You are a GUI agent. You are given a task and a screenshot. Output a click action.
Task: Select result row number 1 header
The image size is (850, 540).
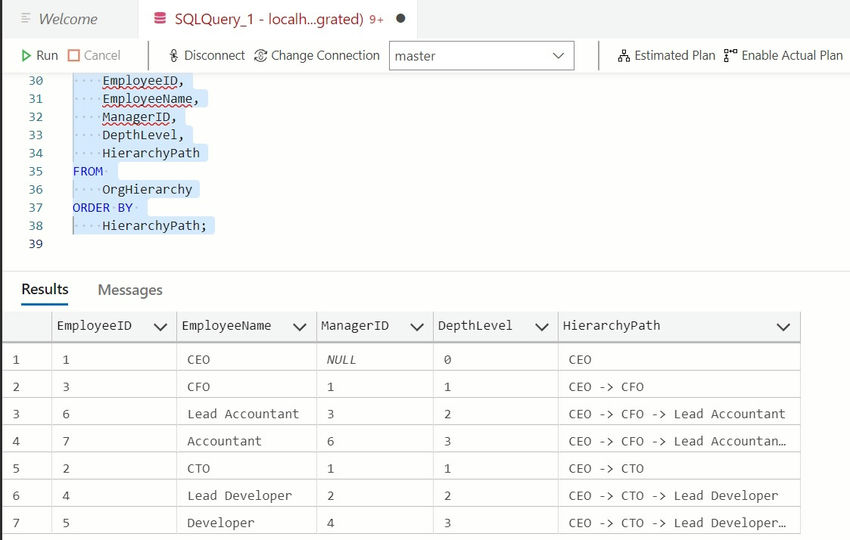coord(26,359)
